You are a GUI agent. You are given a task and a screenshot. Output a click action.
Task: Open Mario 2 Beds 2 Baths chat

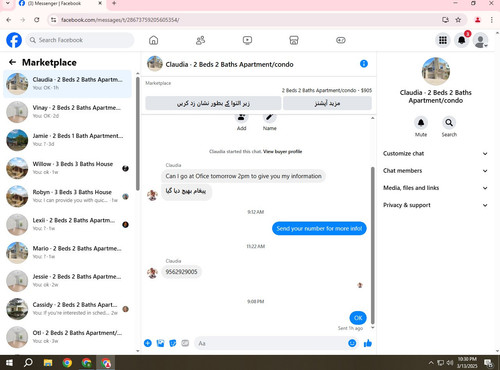tap(67, 252)
